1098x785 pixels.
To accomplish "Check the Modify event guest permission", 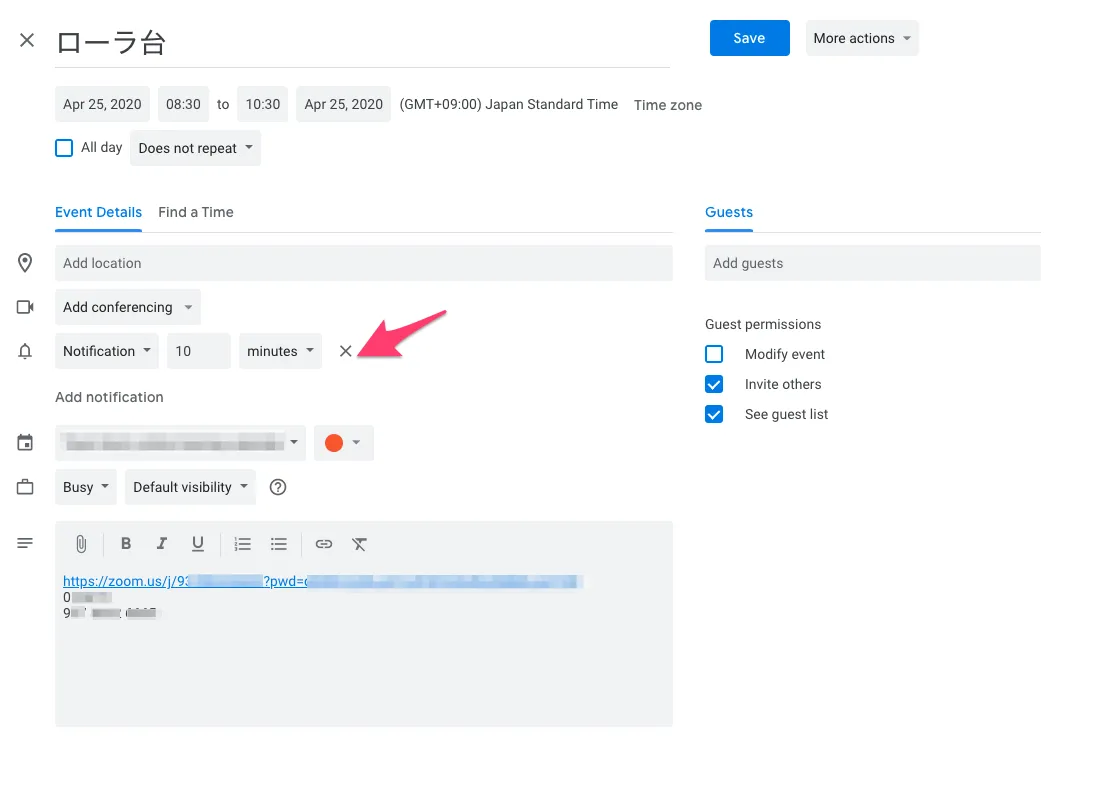I will pyautogui.click(x=714, y=354).
